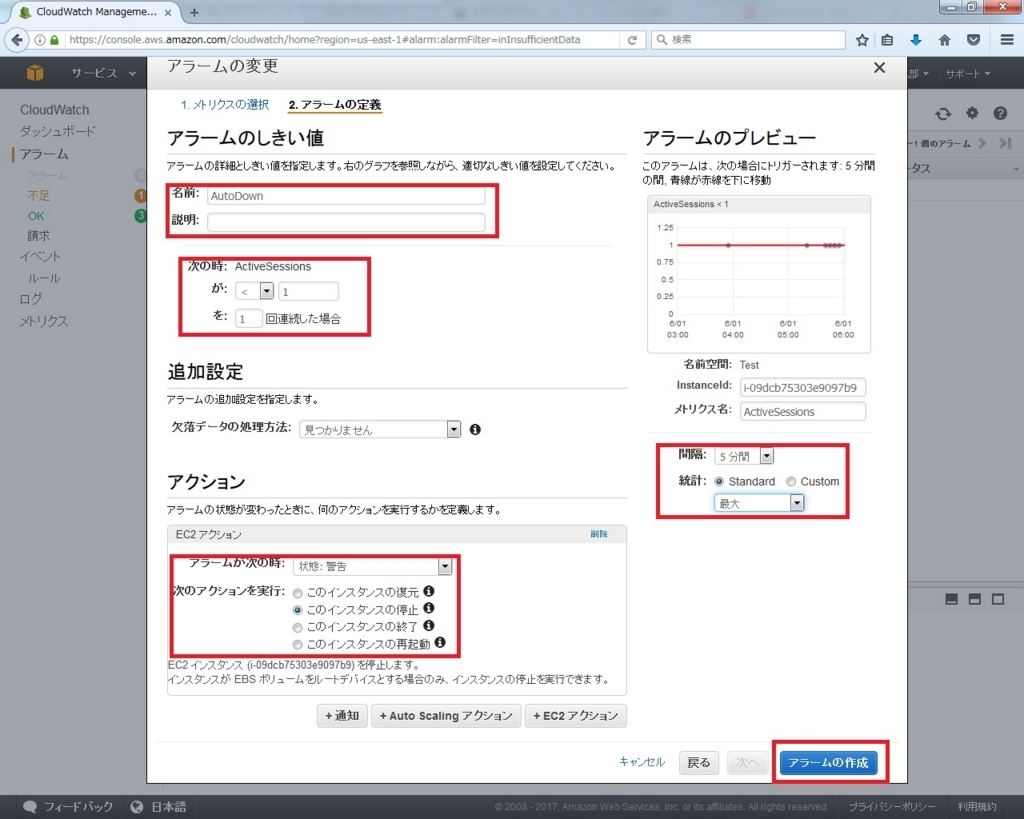
Task: Switch to step 1 metric selection tab
Action: pyautogui.click(x=225, y=104)
